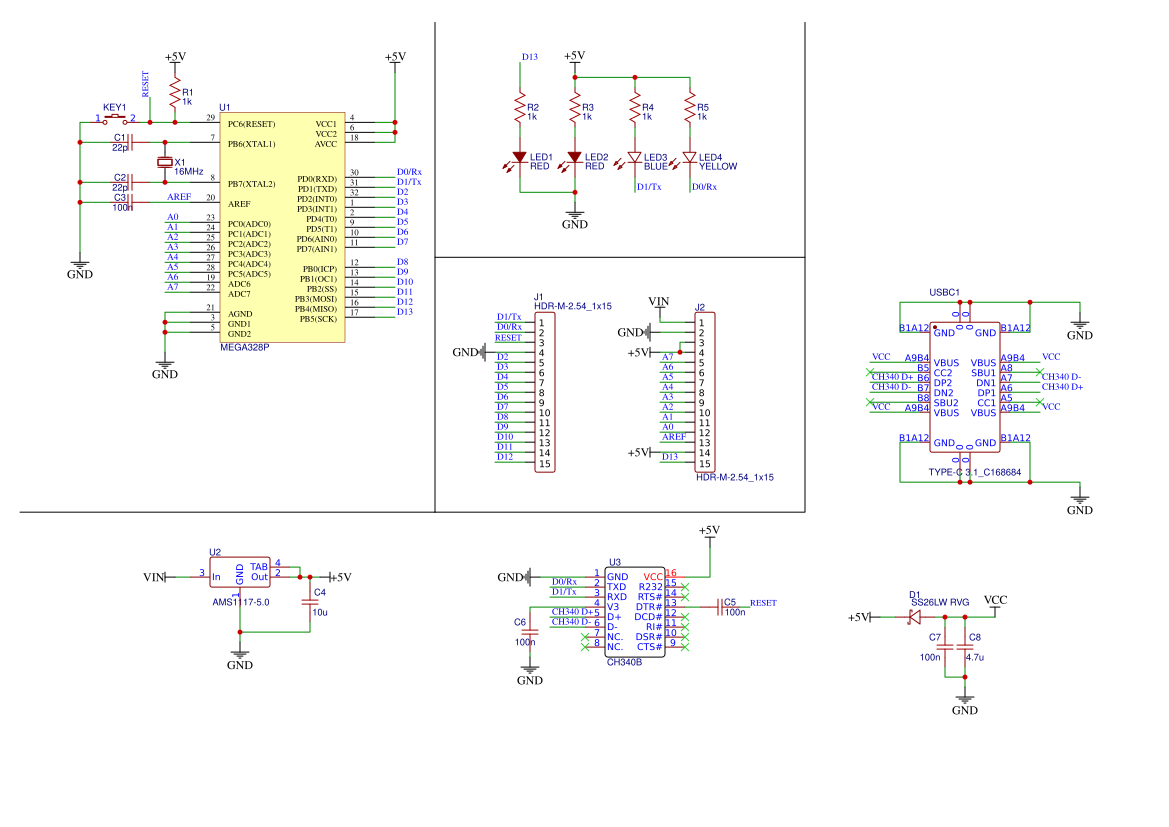Screen dimensions: 1169x827
Task: Click the VCC power flag beside D1
Action: pyautogui.click(x=995, y=600)
